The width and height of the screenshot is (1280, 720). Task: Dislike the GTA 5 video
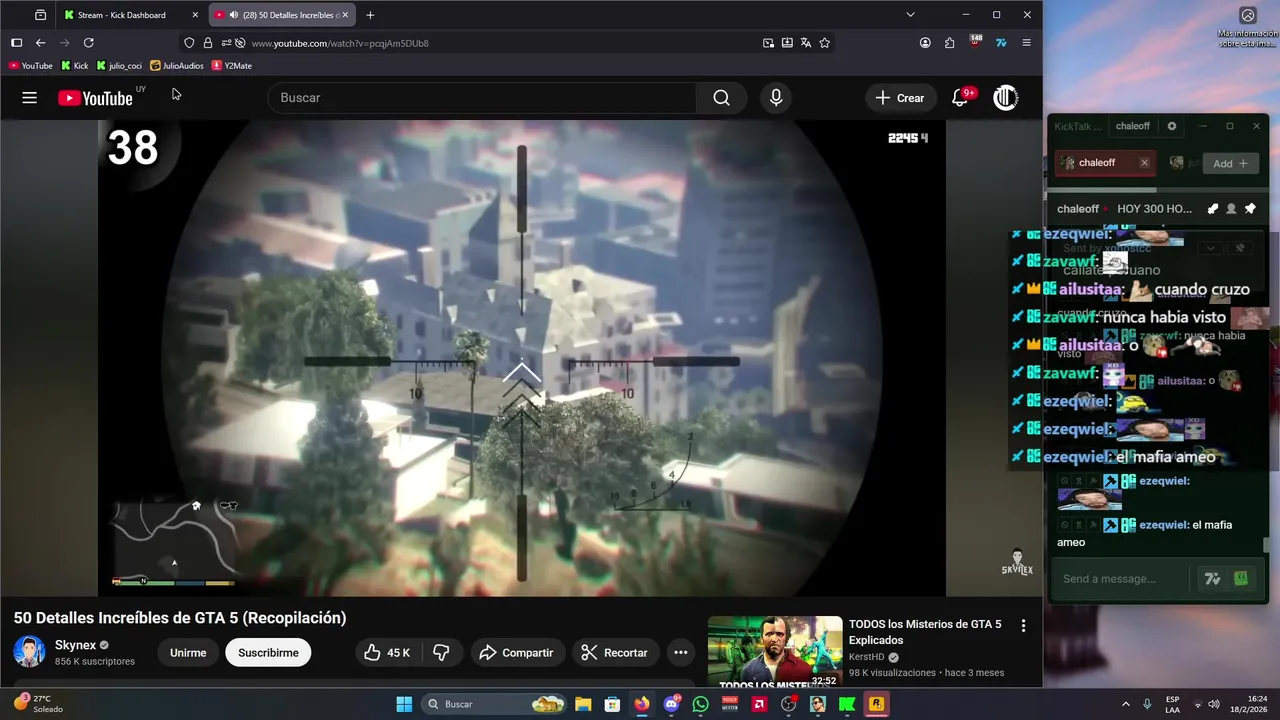441,653
